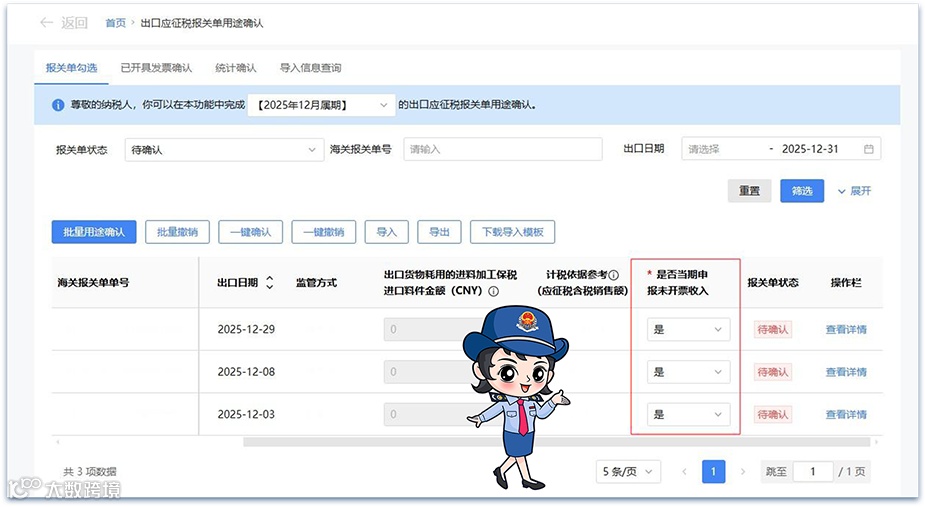Click the 批量撤销 button
Image resolution: width=925 pixels, height=507 pixels.
tap(178, 232)
